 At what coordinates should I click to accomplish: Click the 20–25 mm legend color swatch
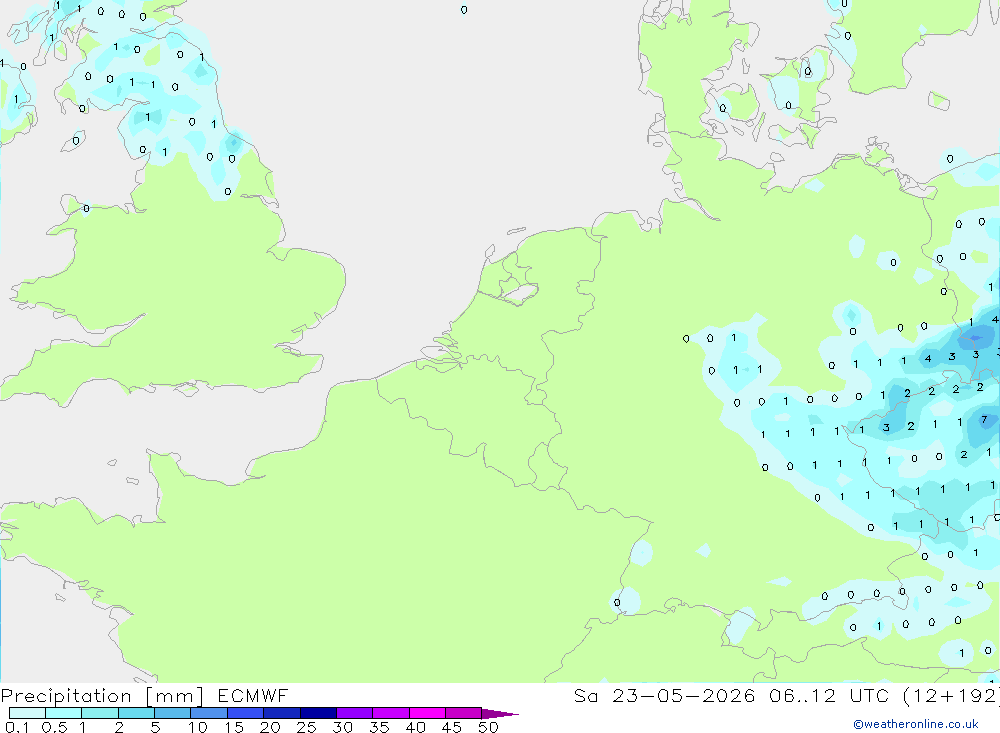pyautogui.click(x=282, y=713)
